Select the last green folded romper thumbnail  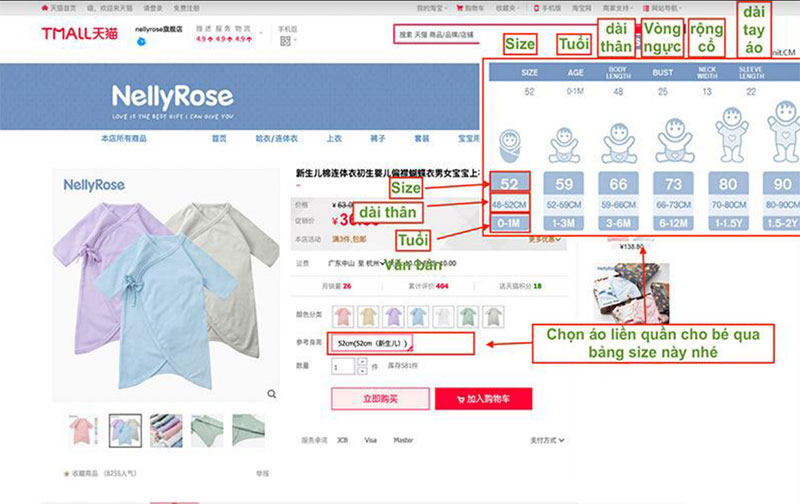click(248, 431)
